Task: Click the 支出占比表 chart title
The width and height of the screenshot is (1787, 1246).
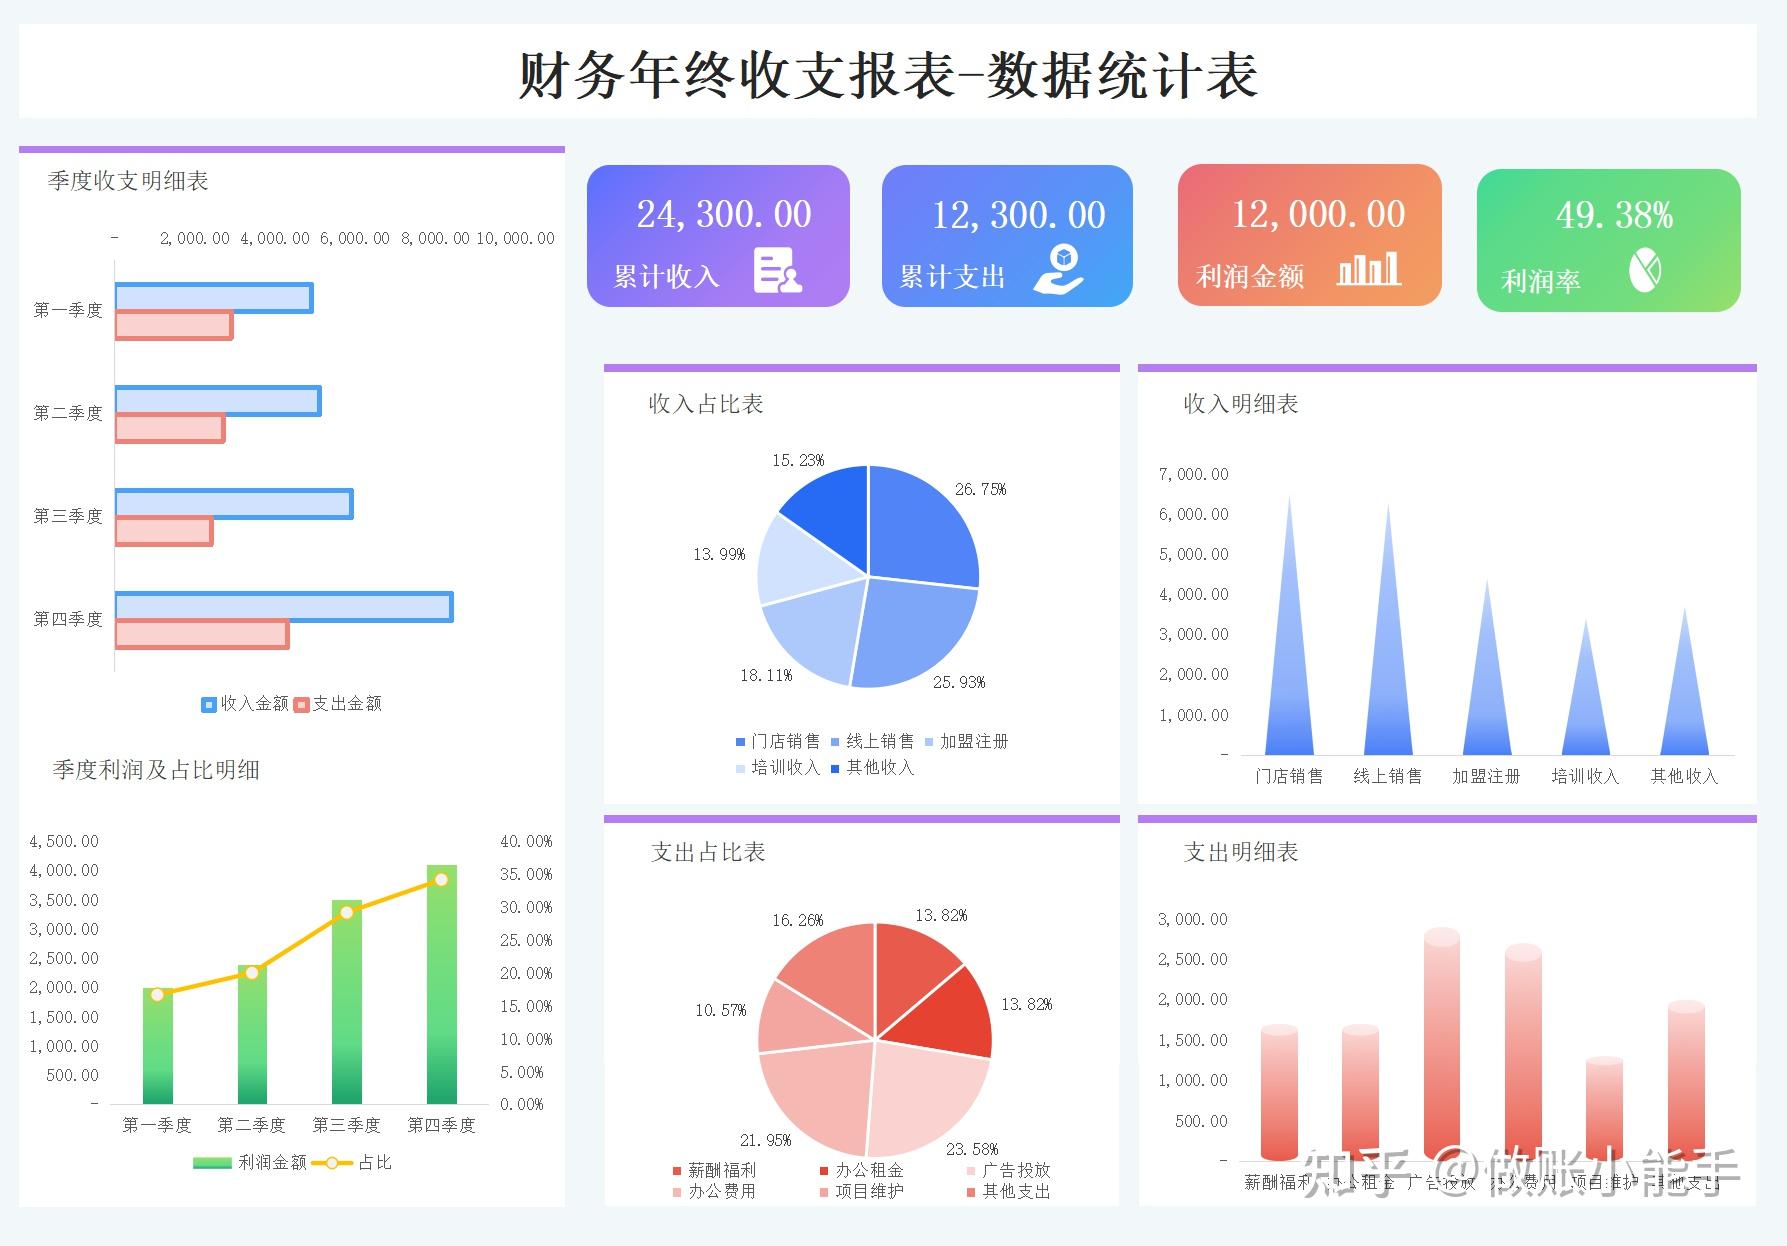Action: click(x=708, y=852)
